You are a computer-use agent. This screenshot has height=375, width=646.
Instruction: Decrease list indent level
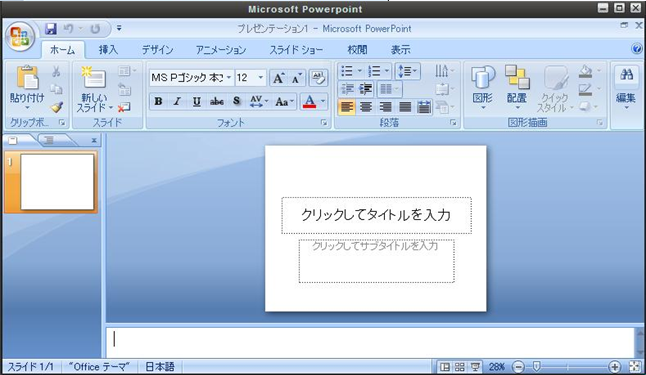pos(347,89)
